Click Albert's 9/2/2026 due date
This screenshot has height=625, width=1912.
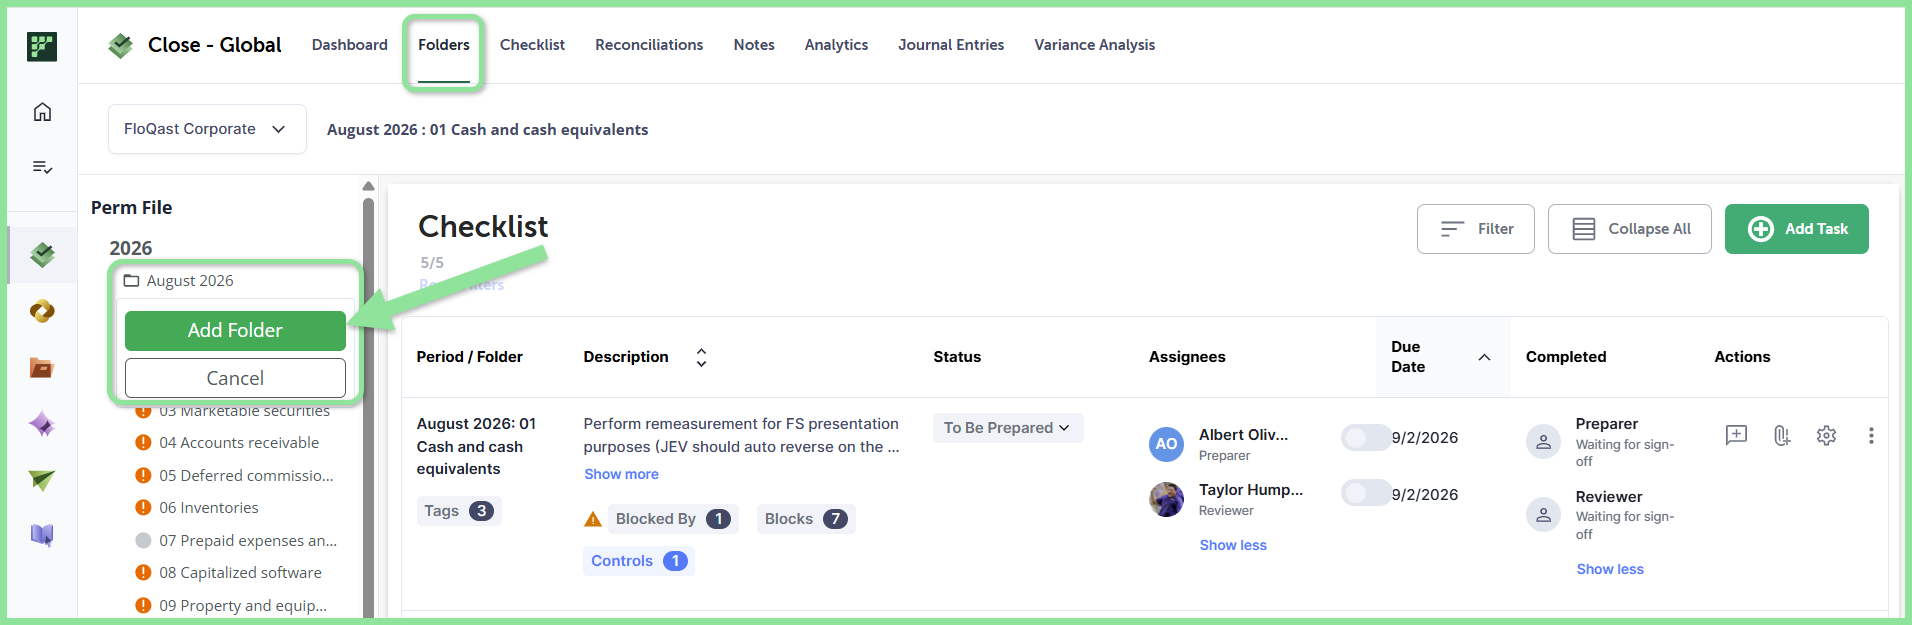[1425, 438]
